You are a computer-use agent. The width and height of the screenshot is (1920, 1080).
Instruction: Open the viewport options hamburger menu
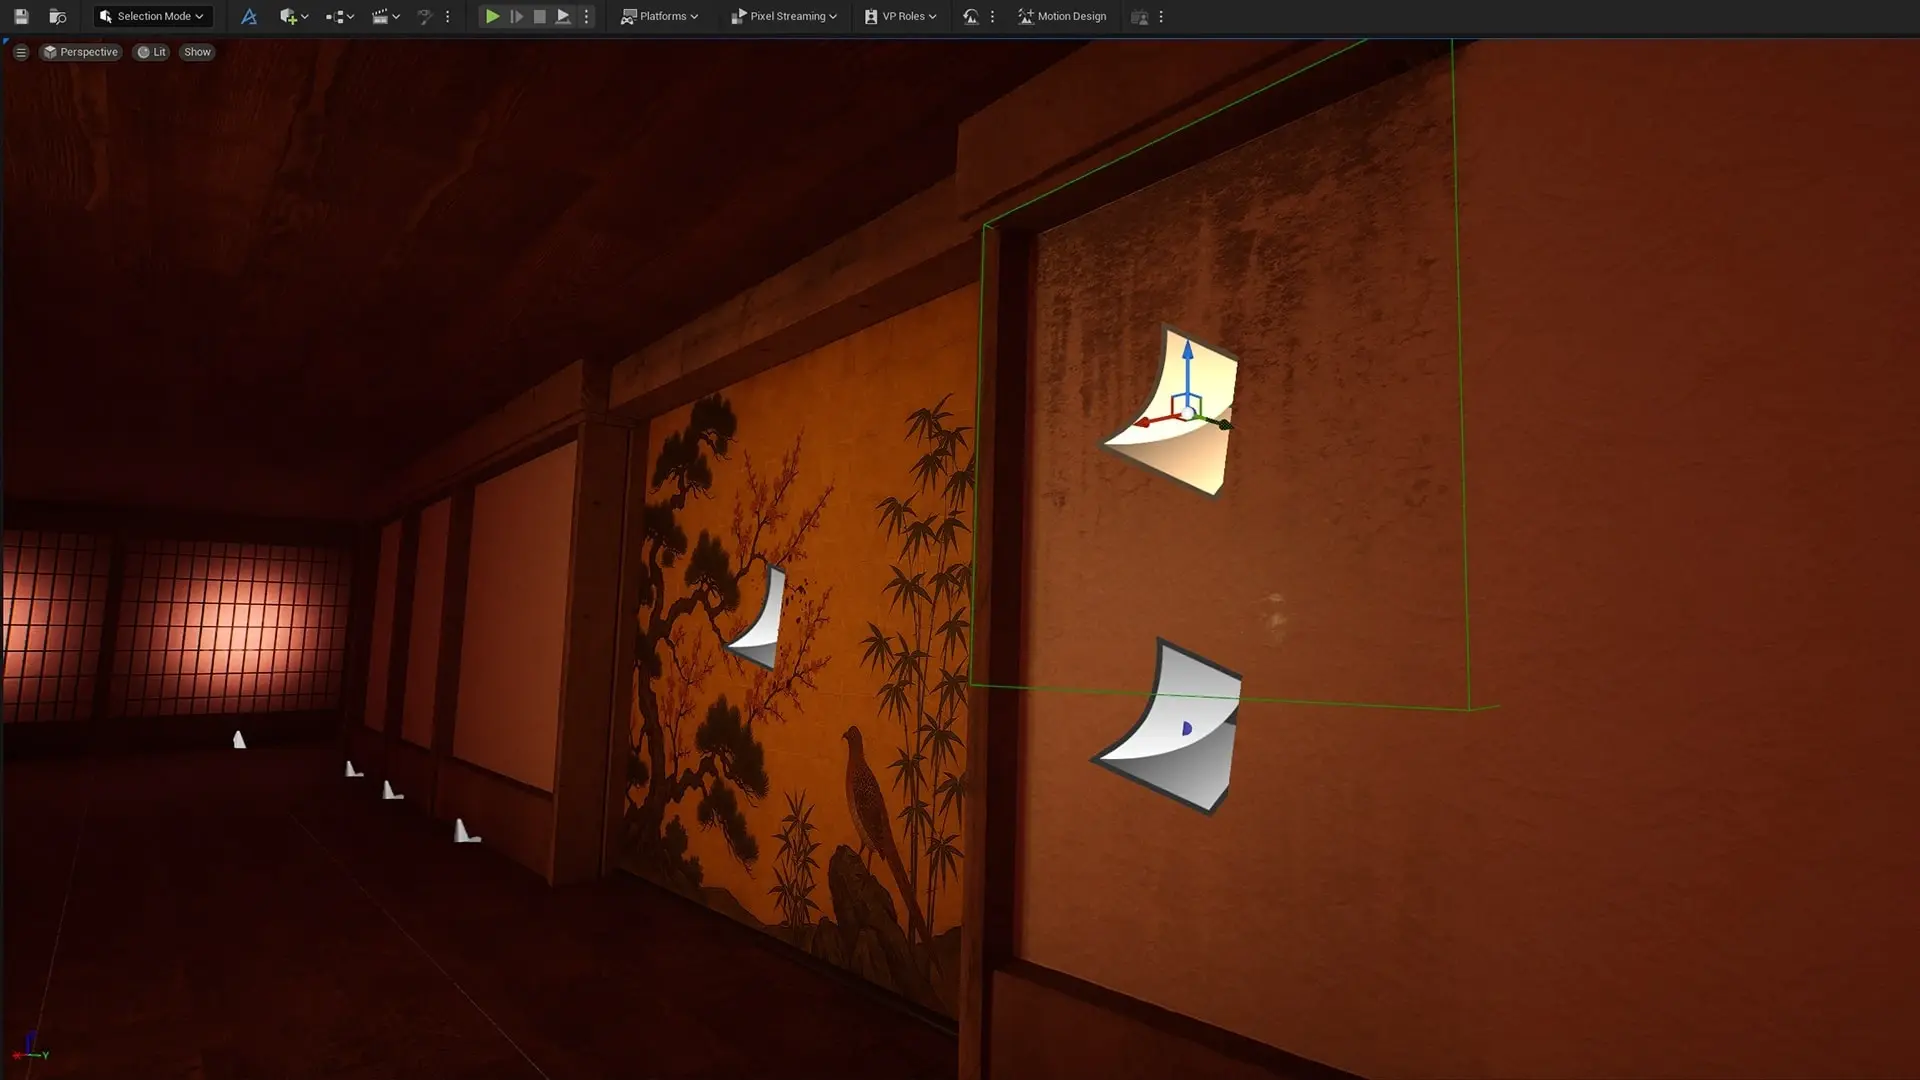coord(21,52)
